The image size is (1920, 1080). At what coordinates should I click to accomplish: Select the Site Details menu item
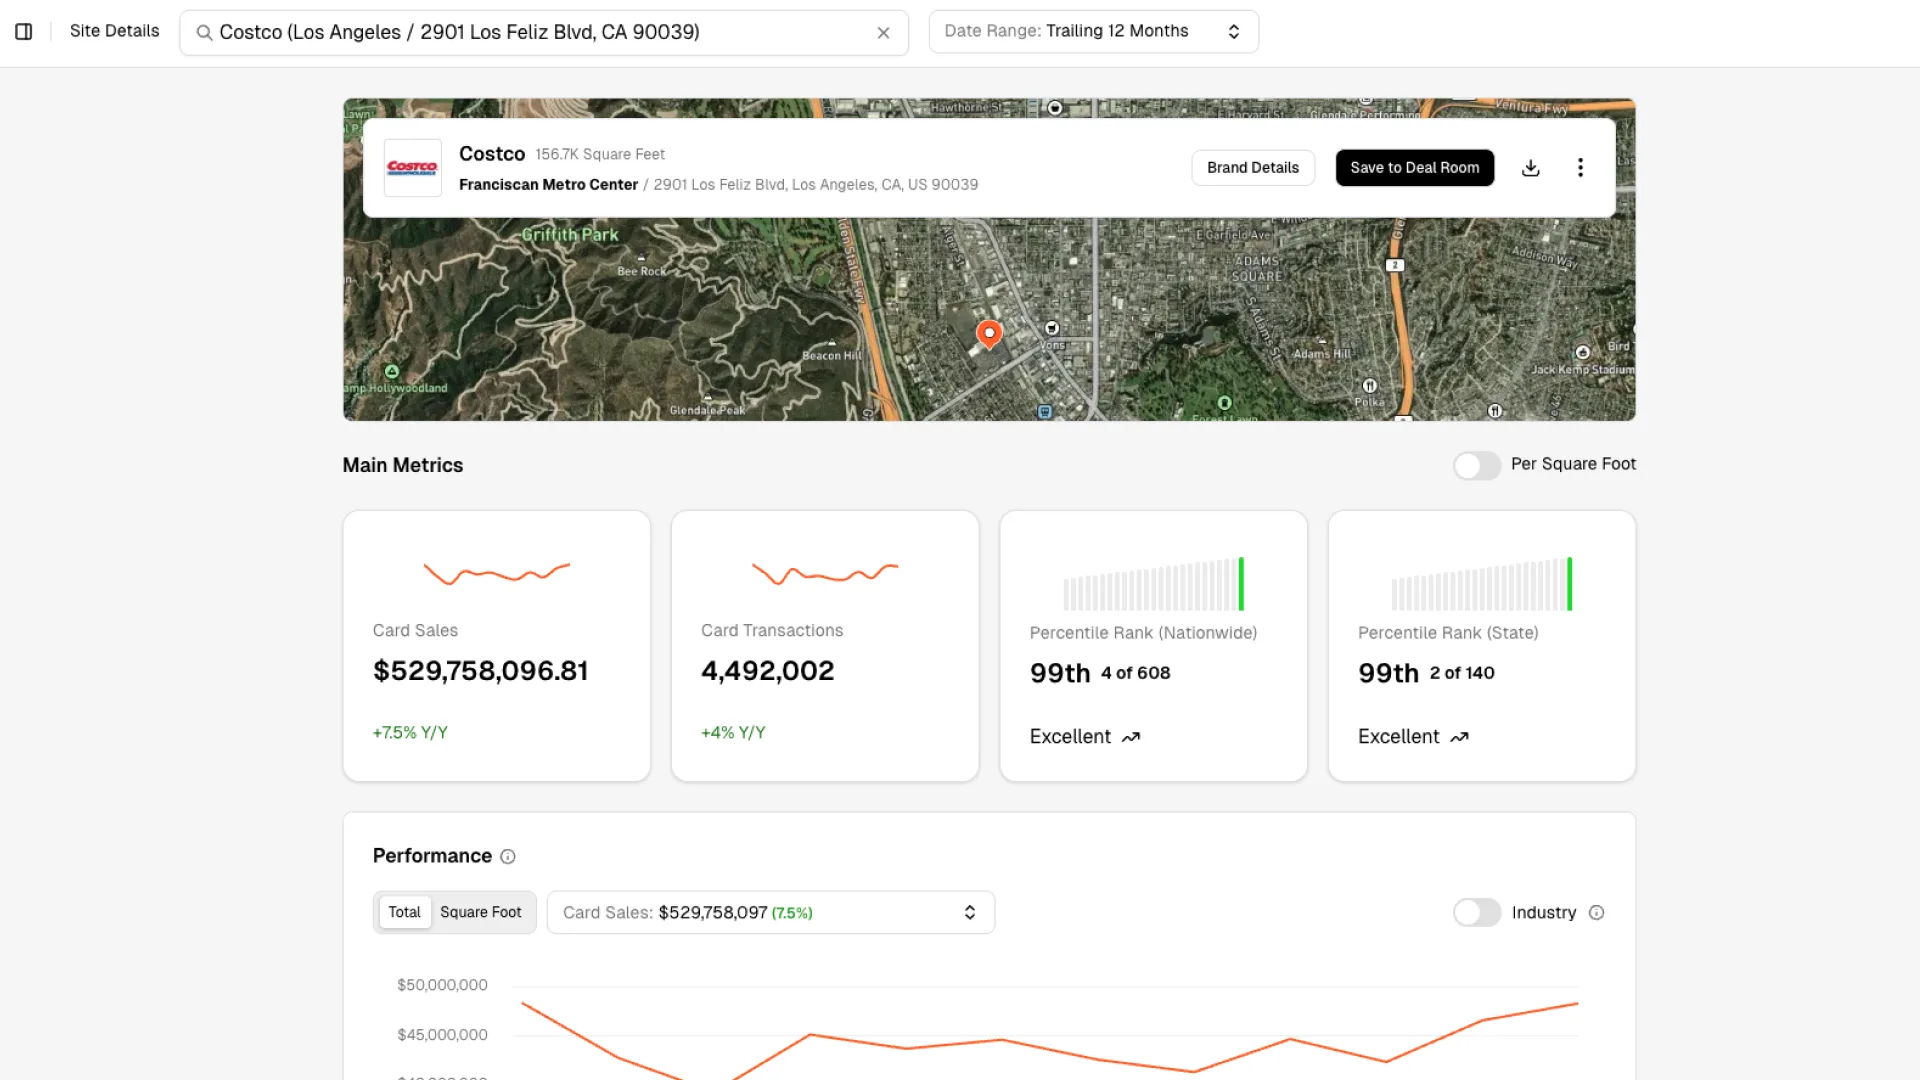click(114, 31)
